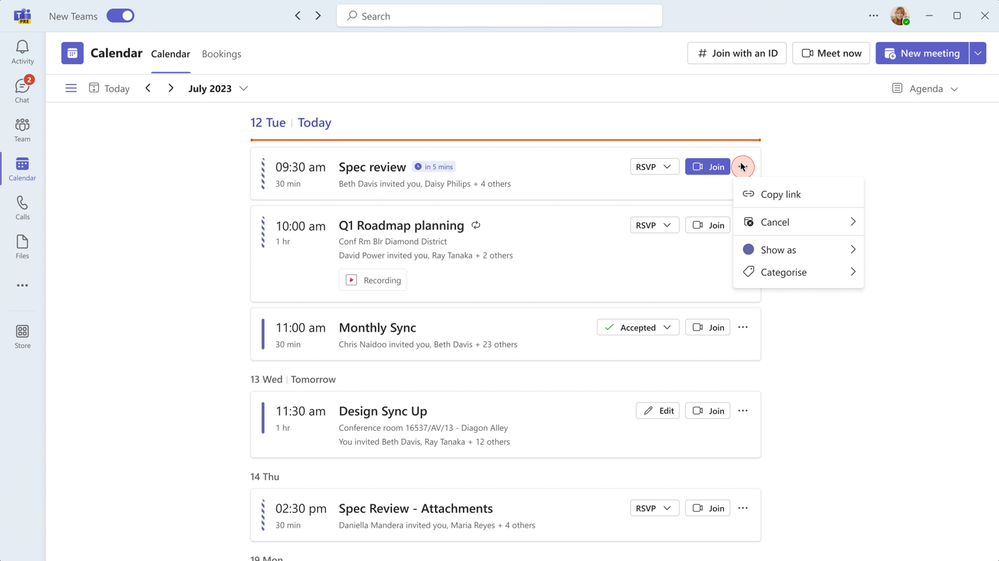Select Copy link in context menu
999x561 pixels.
(780, 194)
